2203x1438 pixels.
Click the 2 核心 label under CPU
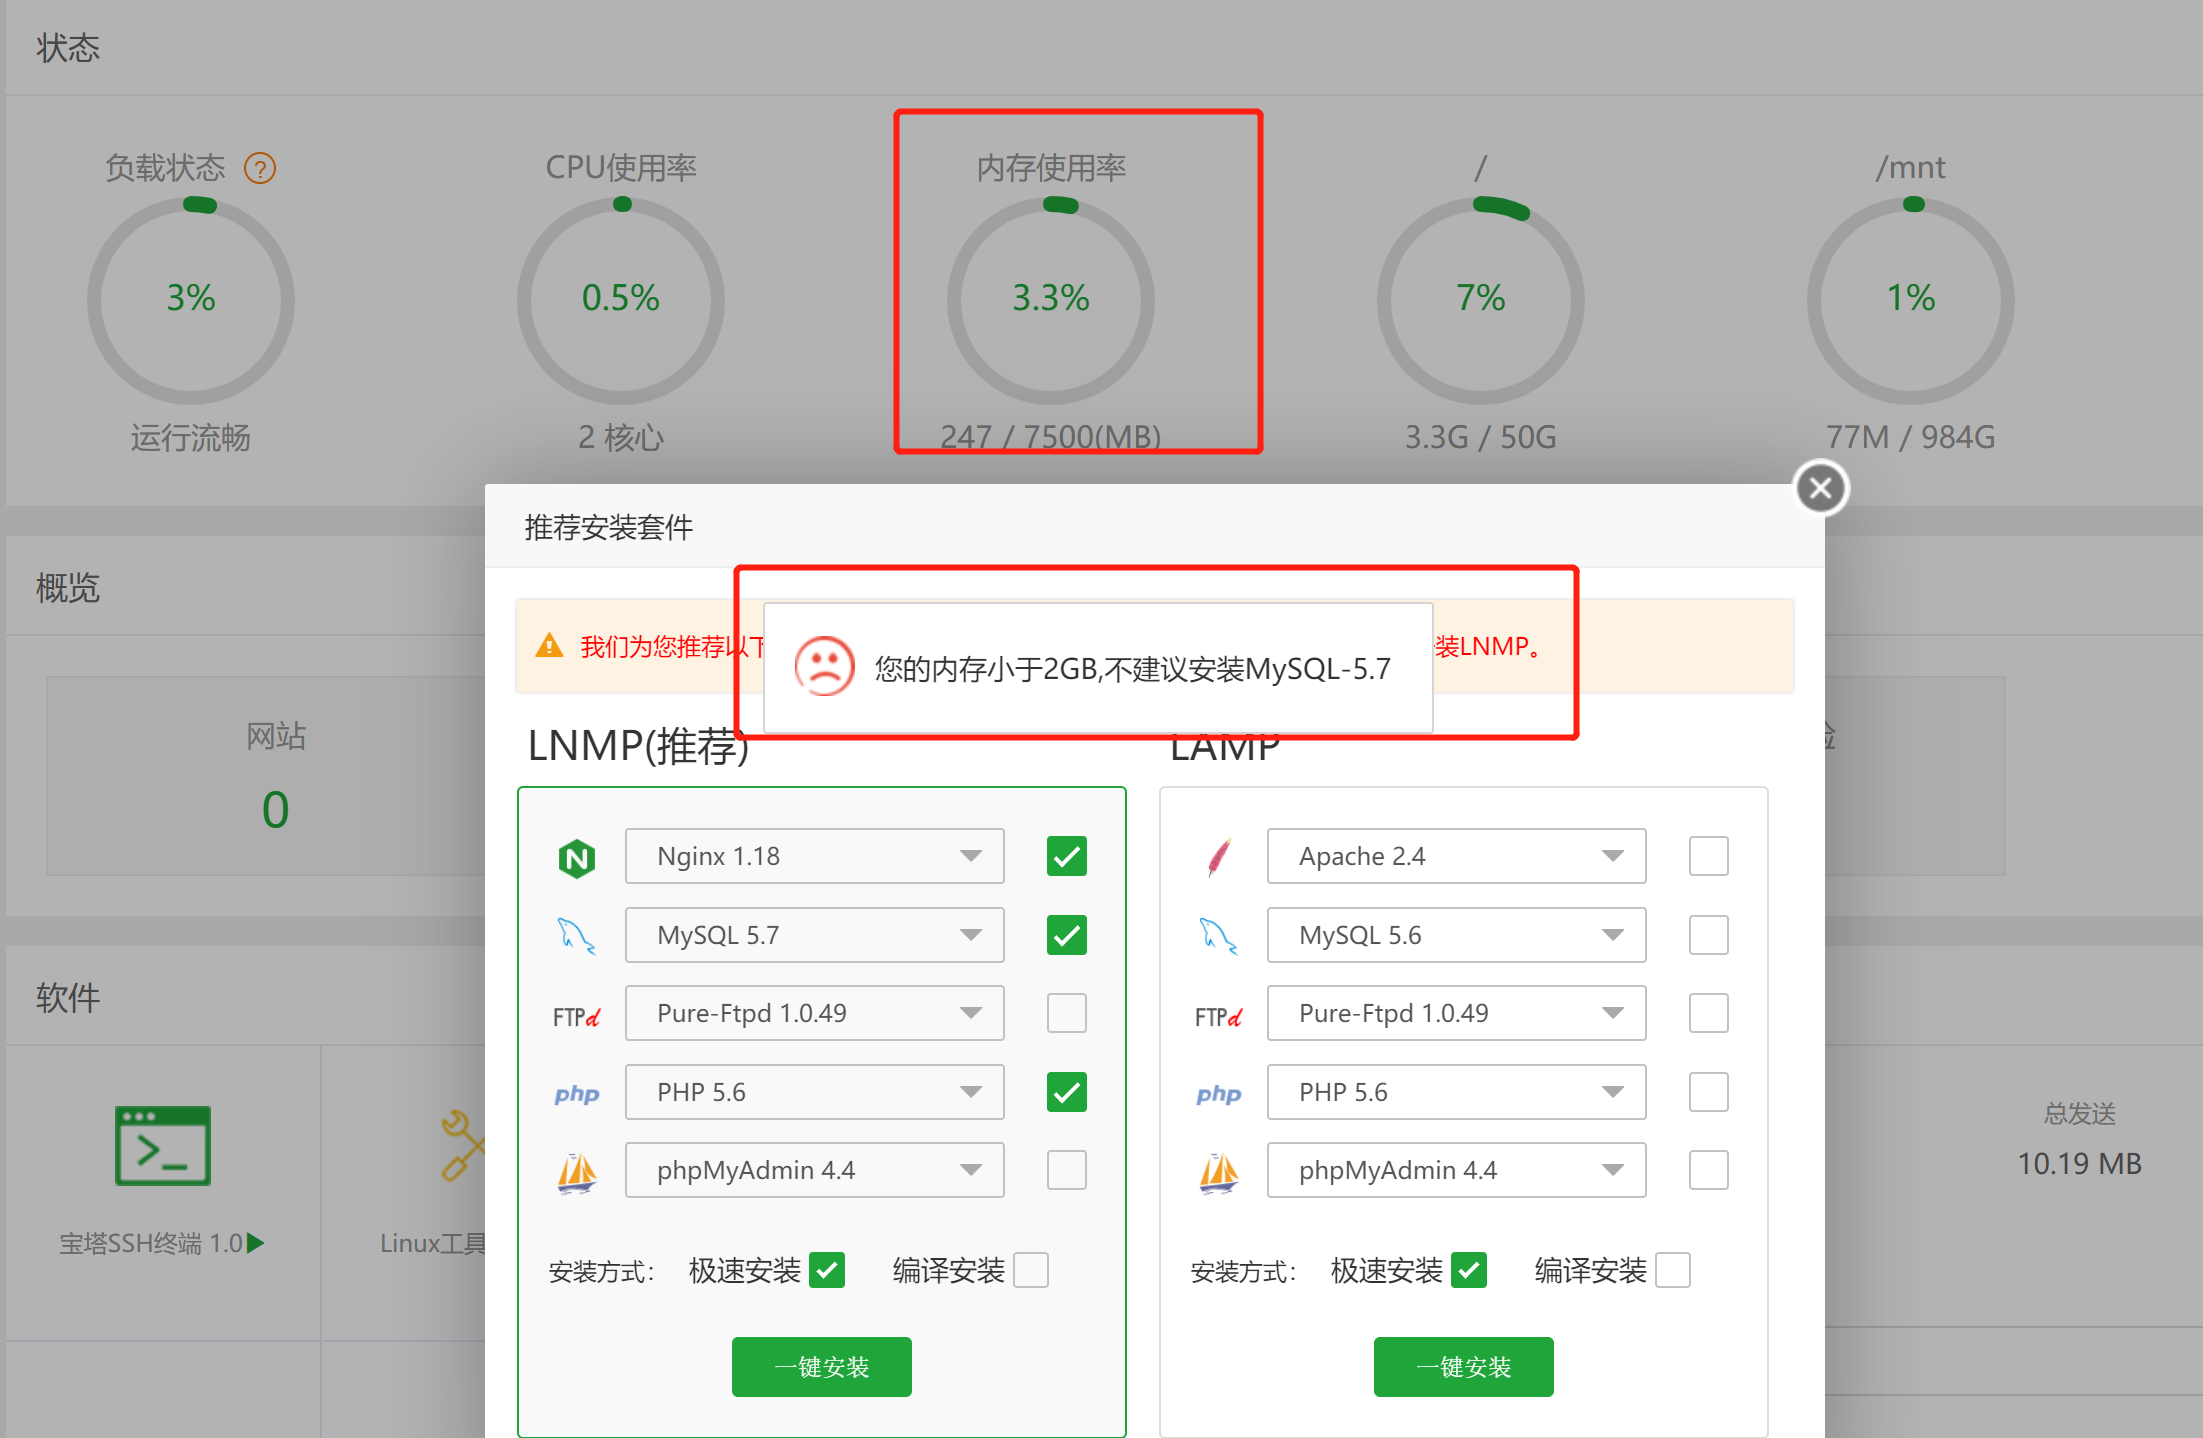coord(620,437)
